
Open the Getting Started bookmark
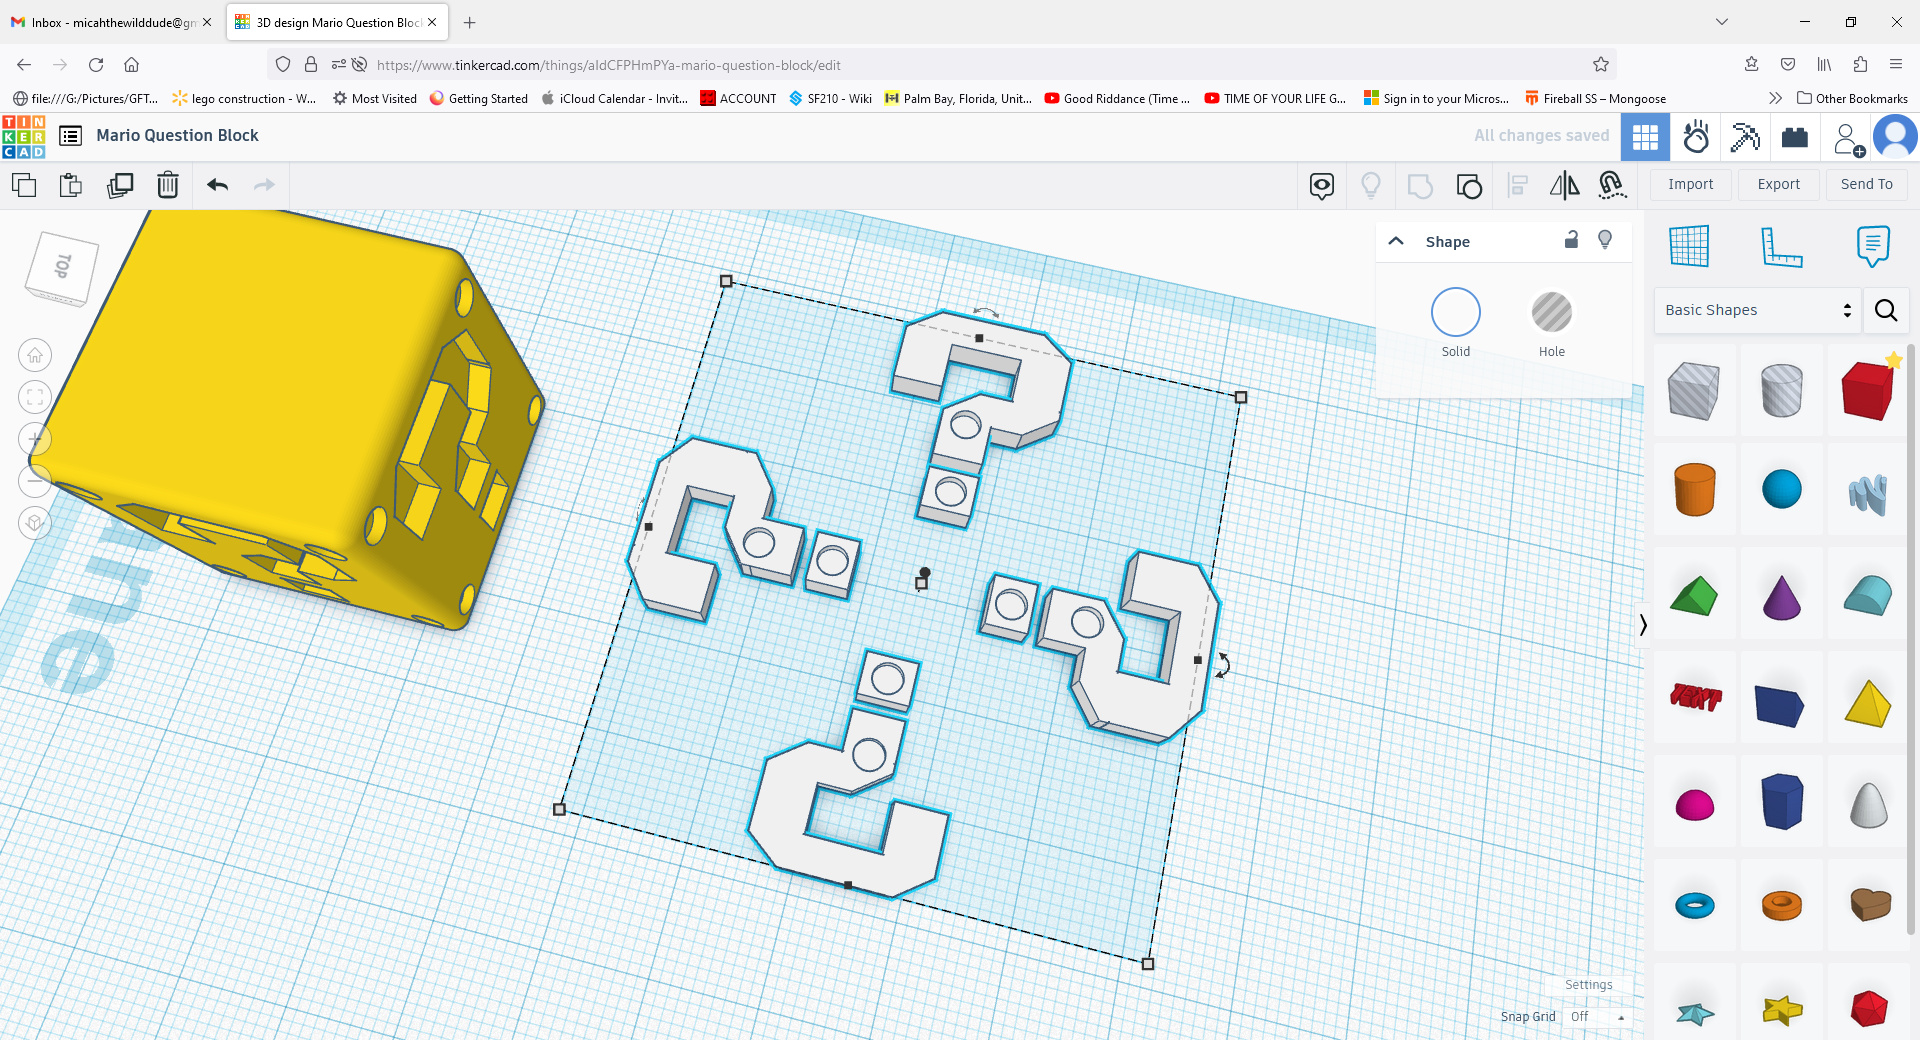pos(478,98)
